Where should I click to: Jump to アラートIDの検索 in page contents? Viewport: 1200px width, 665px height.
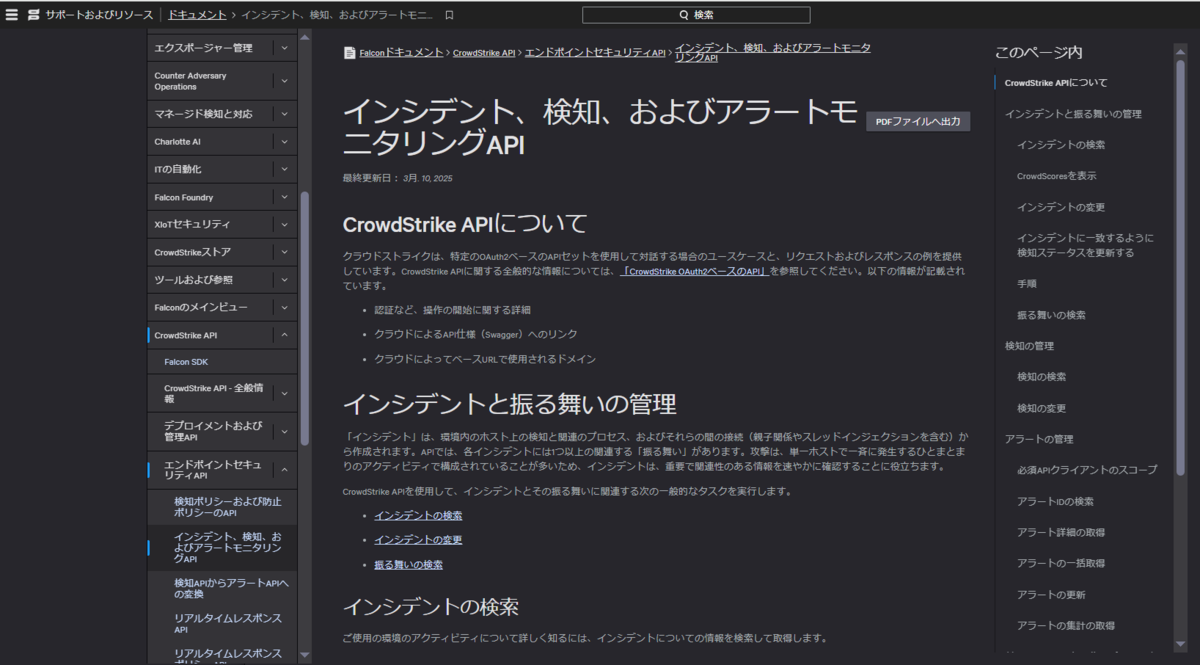pyautogui.click(x=1055, y=501)
